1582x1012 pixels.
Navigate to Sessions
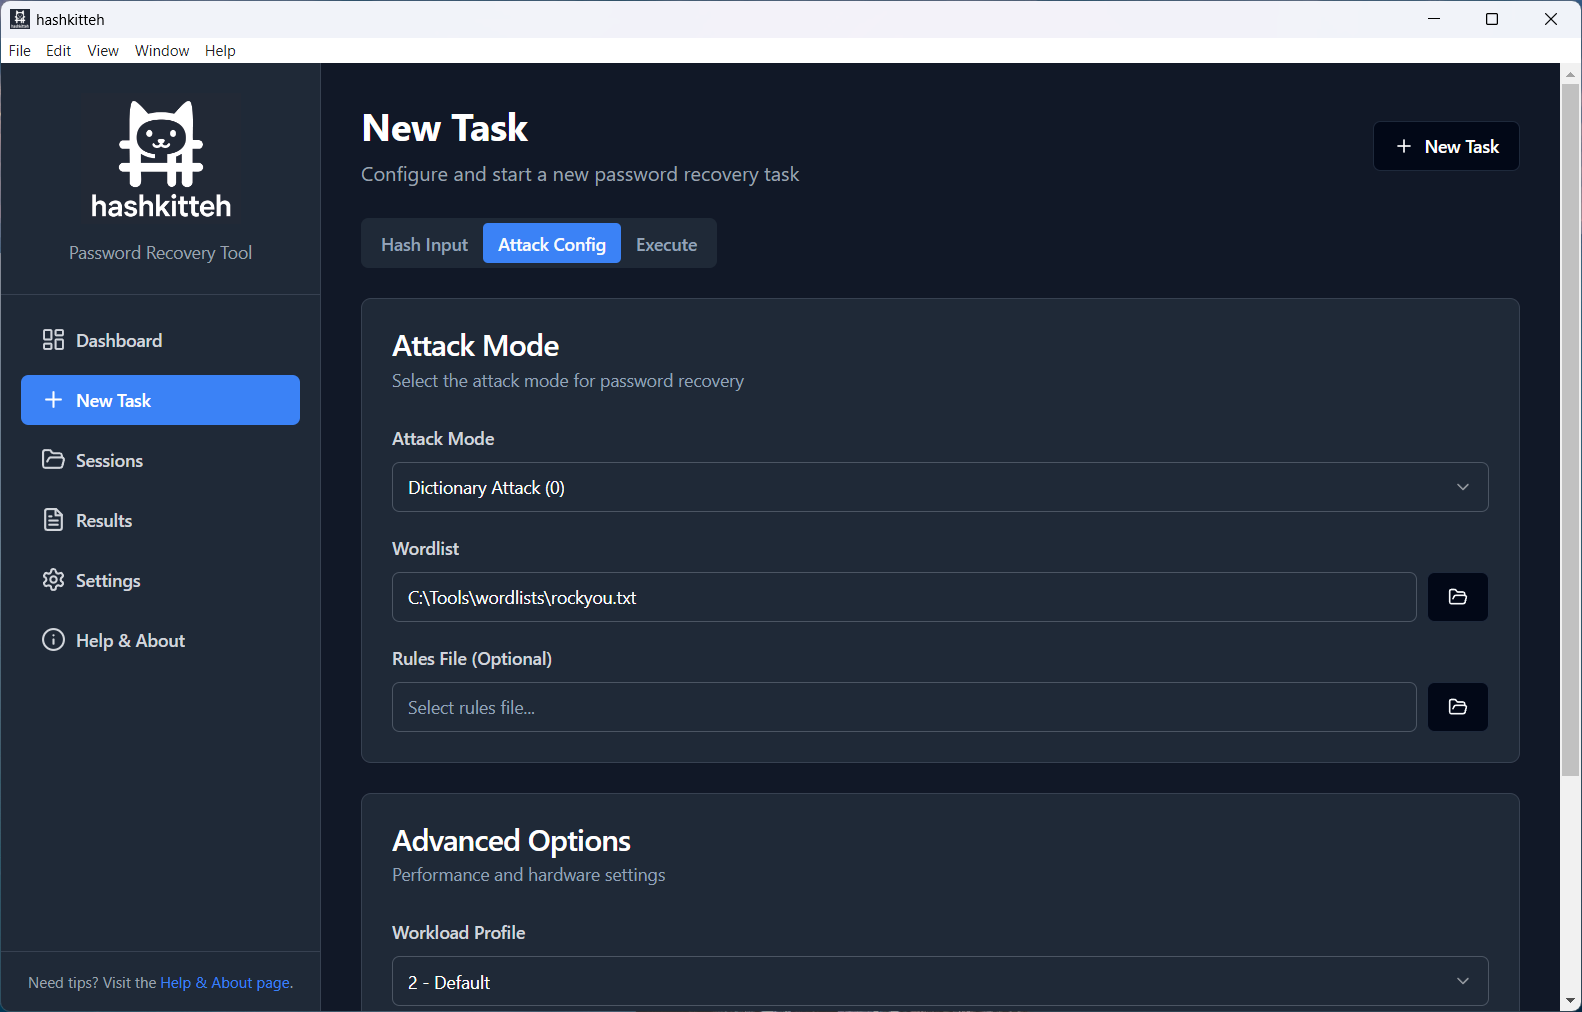160,460
